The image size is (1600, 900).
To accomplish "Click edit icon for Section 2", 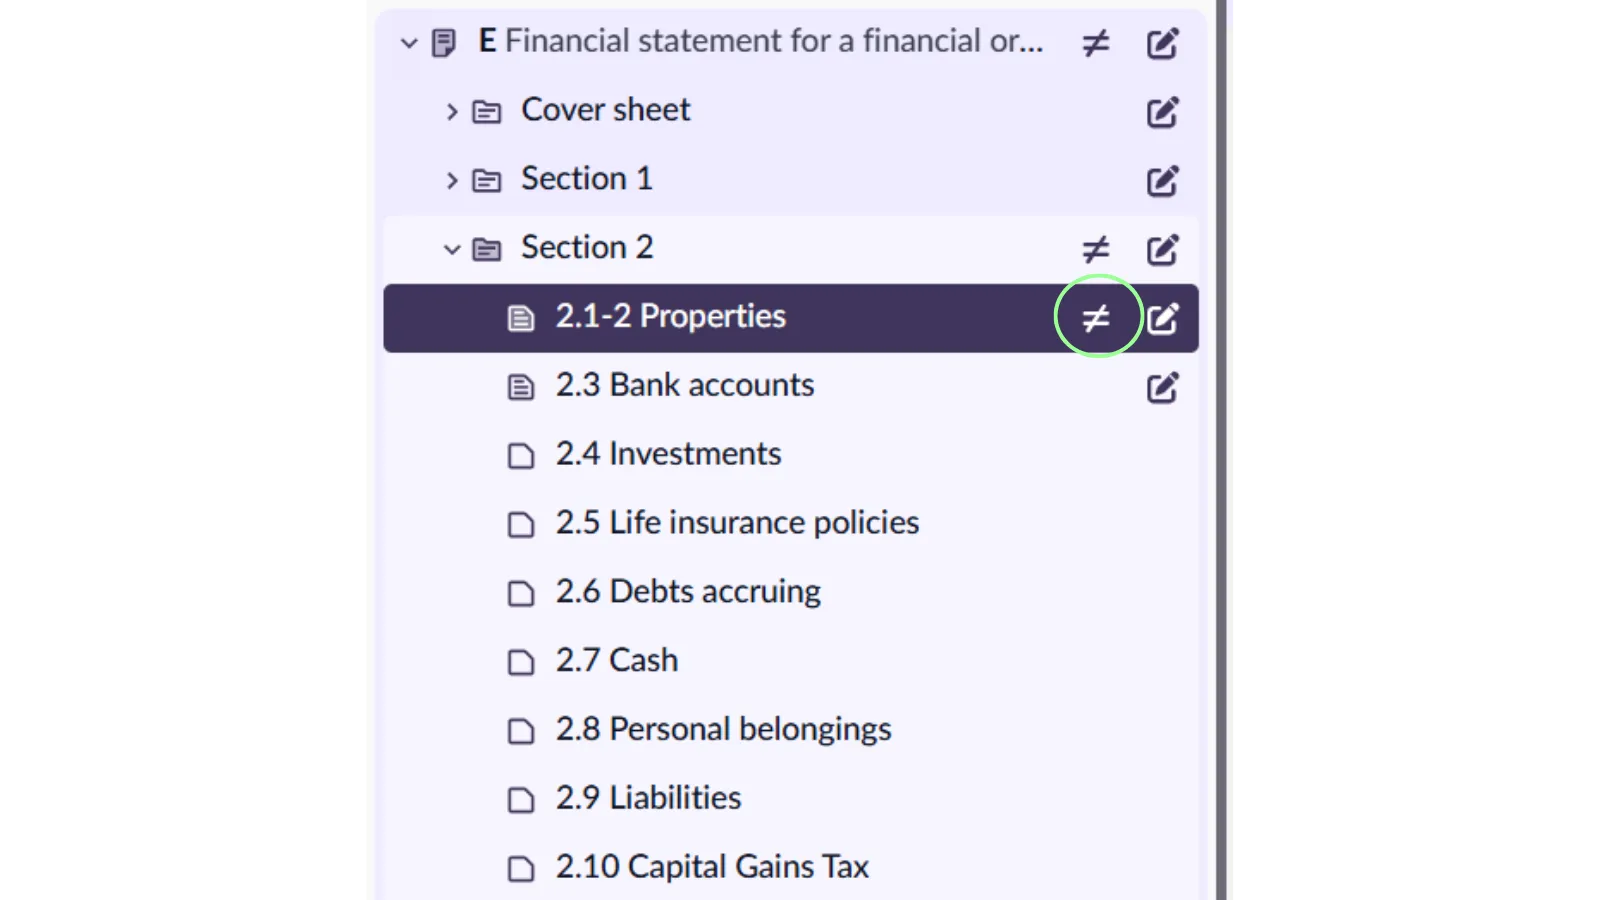I will [1162, 250].
